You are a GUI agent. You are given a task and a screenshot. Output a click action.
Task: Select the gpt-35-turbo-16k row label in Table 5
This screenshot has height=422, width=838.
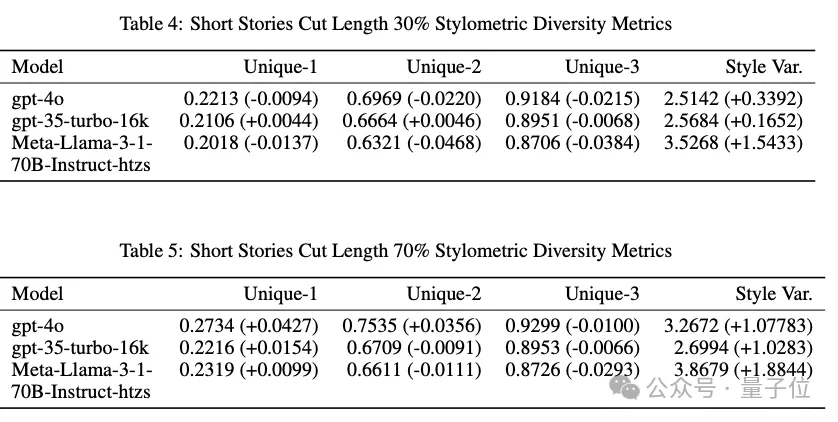pyautogui.click(x=80, y=348)
